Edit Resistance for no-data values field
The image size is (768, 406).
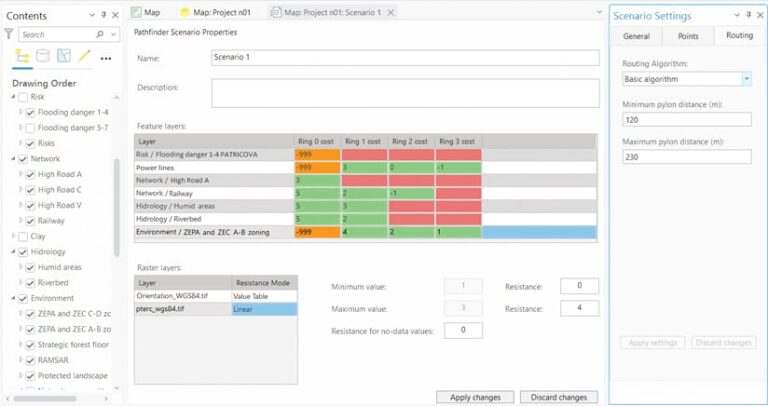coord(463,331)
